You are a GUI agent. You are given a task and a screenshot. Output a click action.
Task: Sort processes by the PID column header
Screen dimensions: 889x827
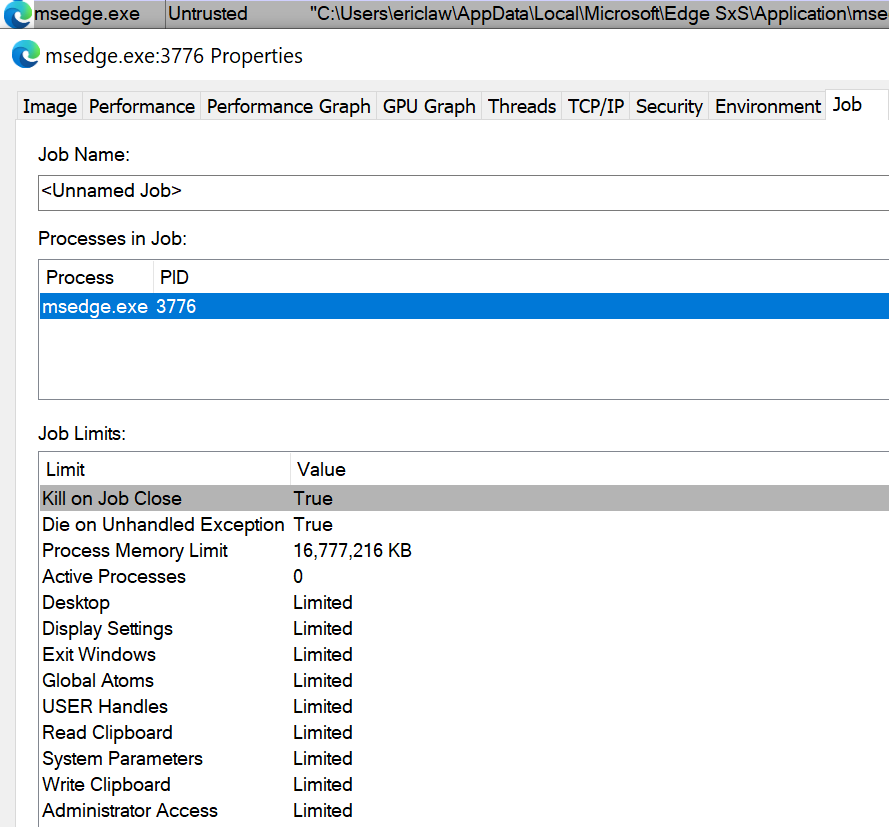tap(175, 277)
